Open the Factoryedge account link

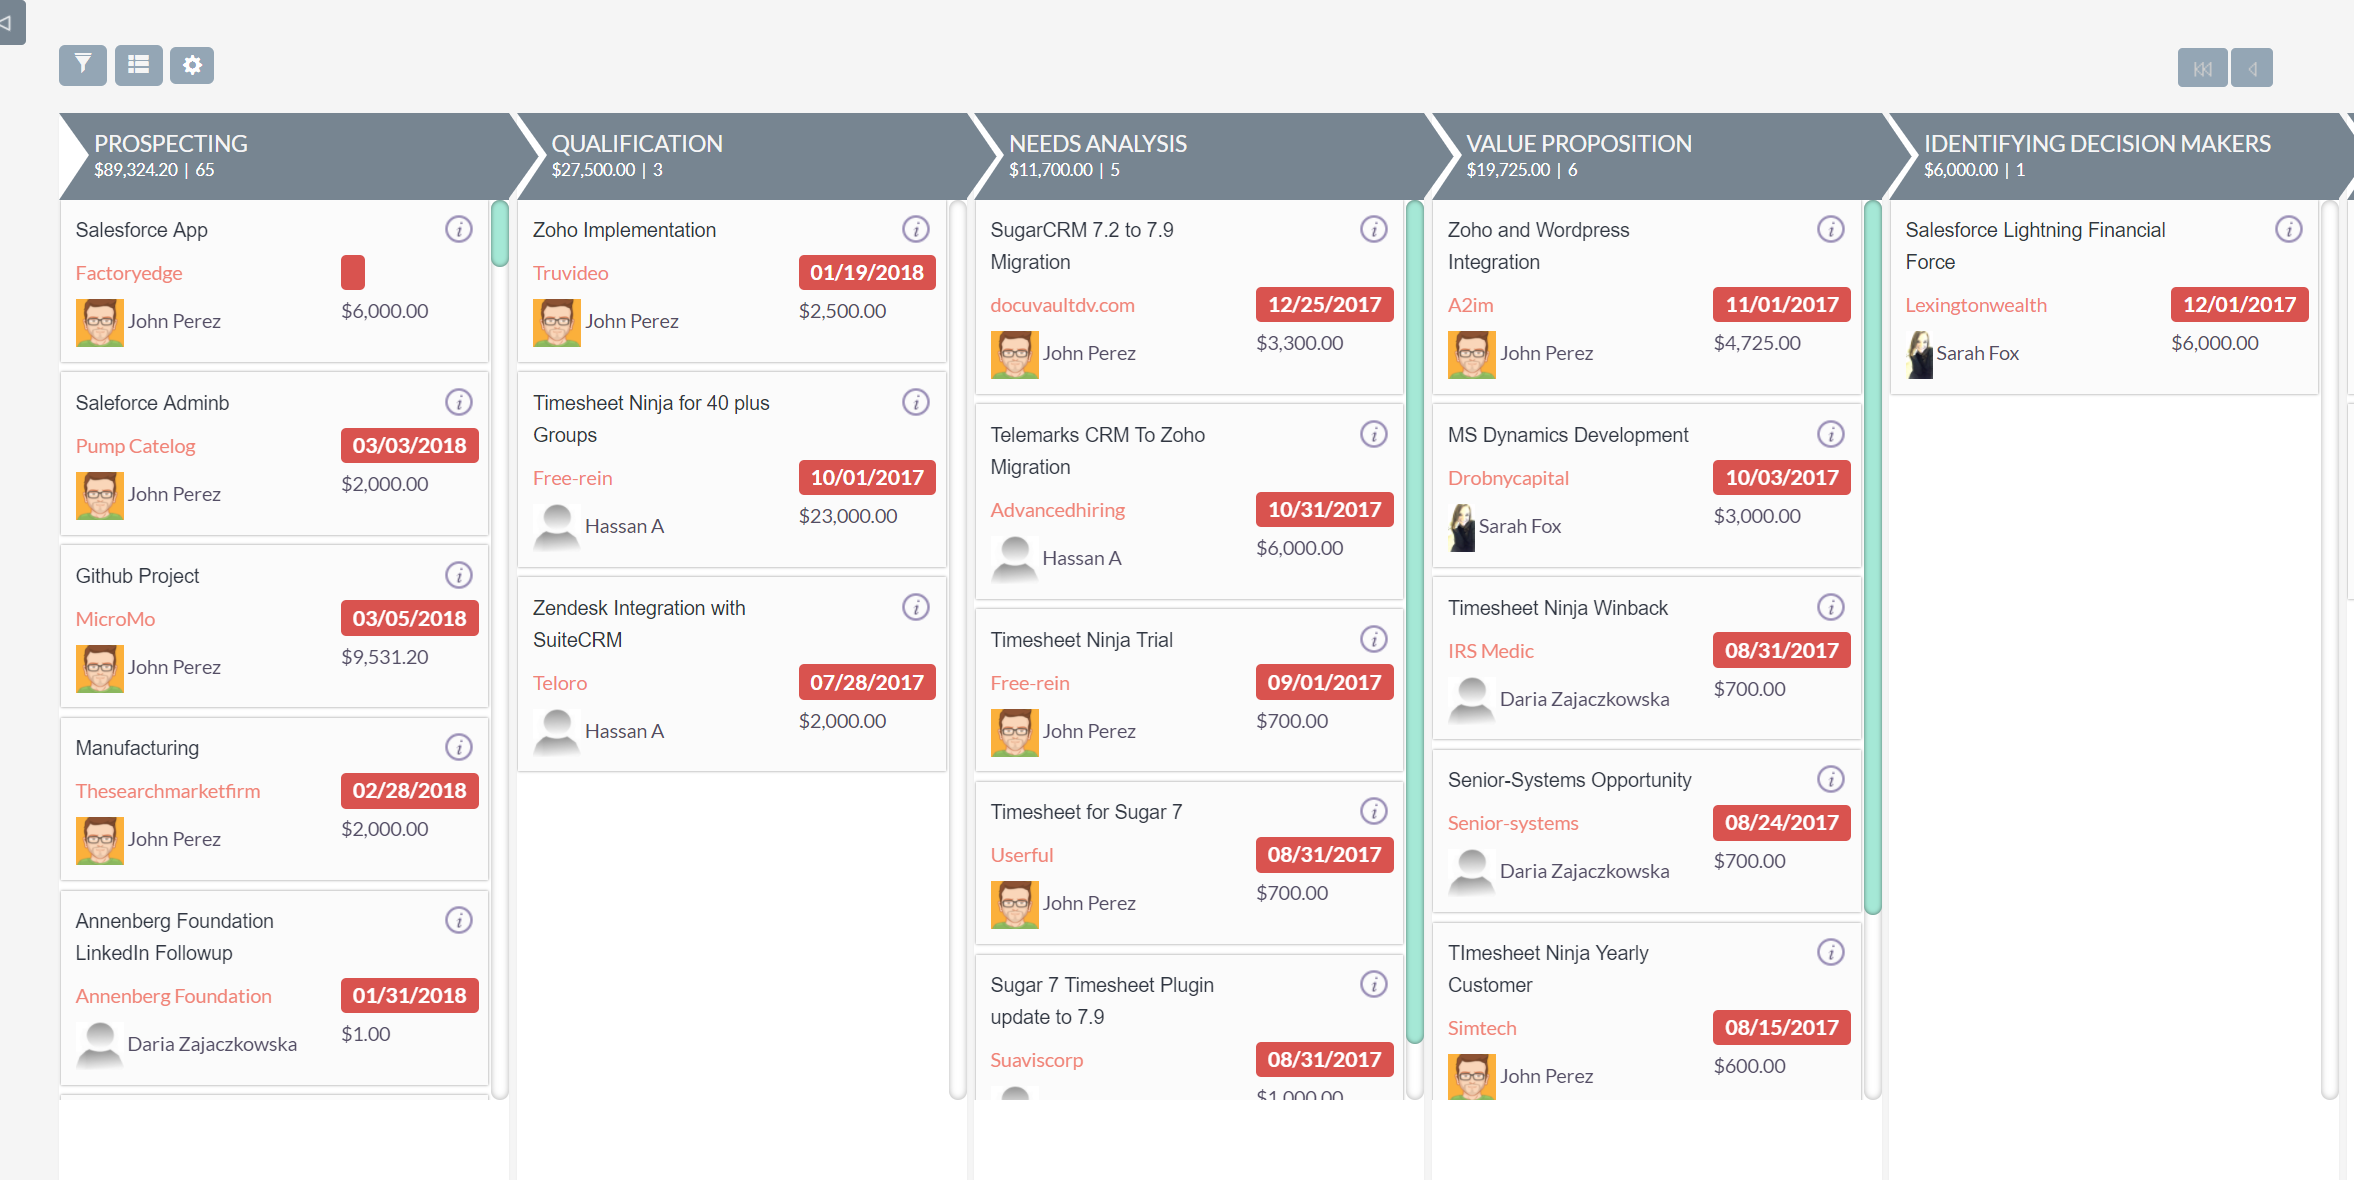point(129,273)
